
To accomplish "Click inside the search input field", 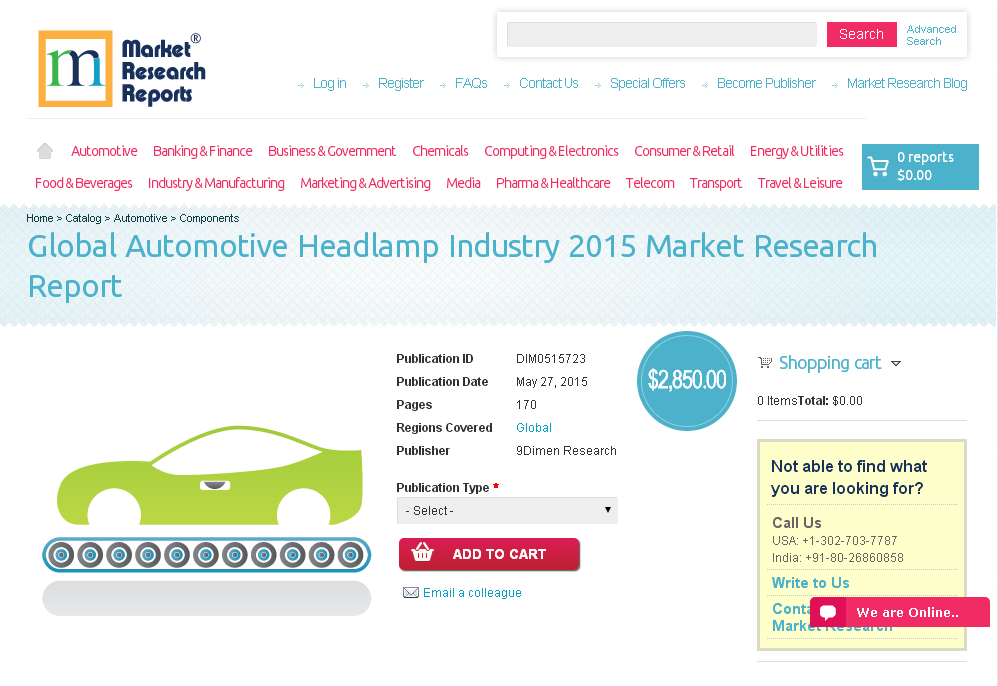I will 661,34.
